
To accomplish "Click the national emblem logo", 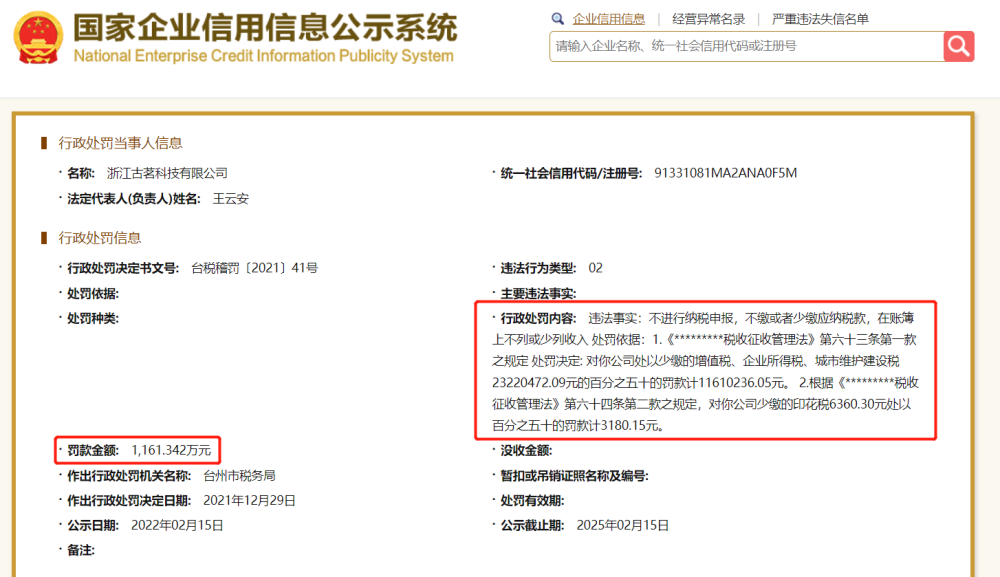I will click(x=38, y=38).
